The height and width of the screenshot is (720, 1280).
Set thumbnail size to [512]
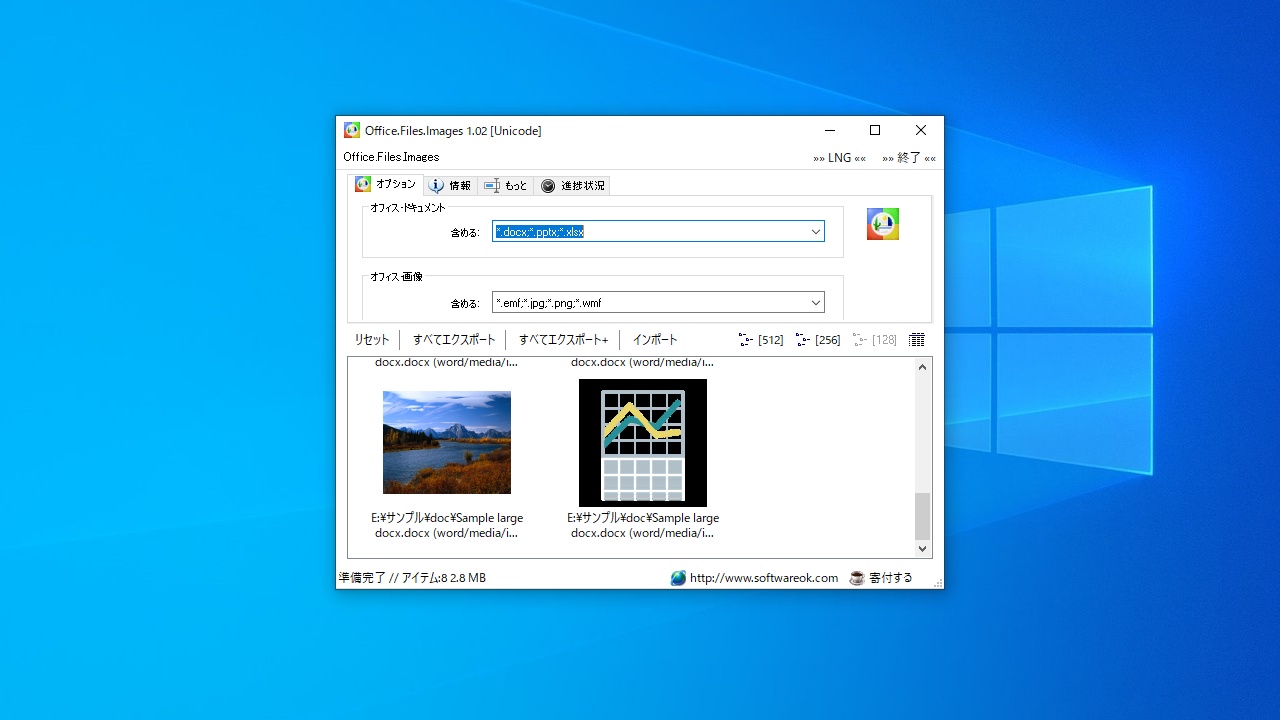point(761,340)
